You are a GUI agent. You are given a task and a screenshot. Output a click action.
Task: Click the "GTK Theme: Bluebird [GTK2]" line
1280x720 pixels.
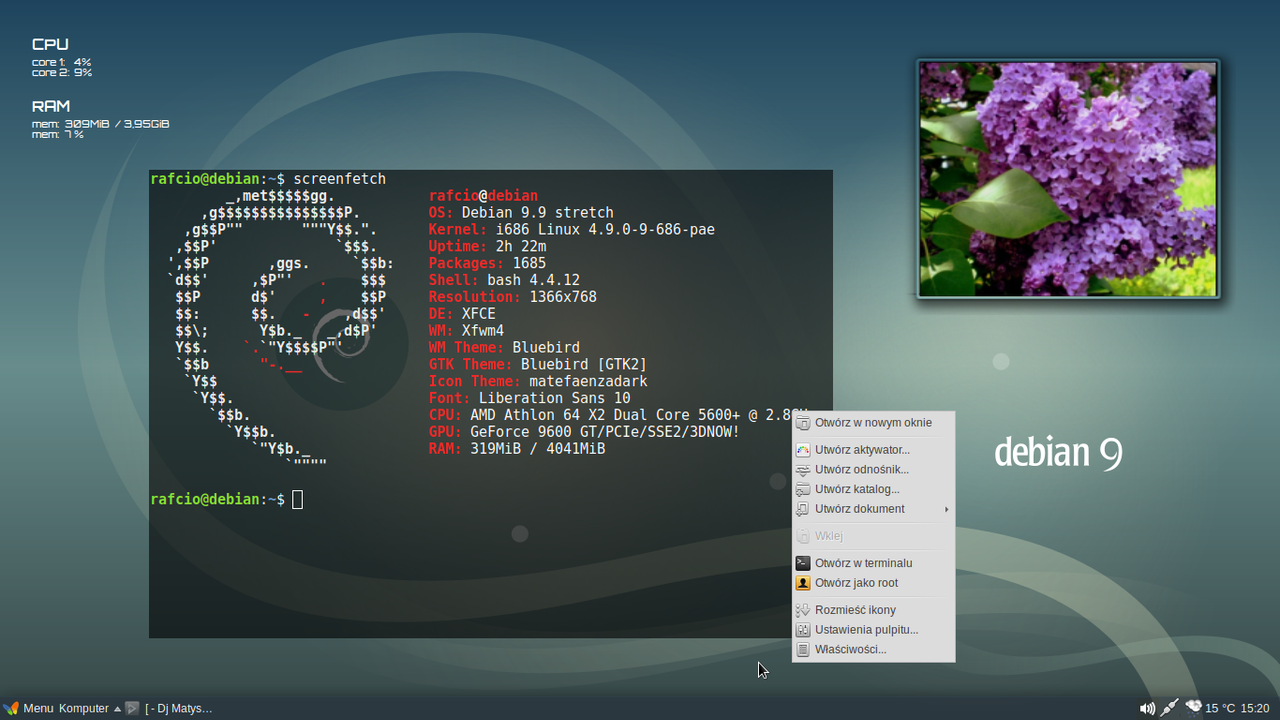coord(538,365)
